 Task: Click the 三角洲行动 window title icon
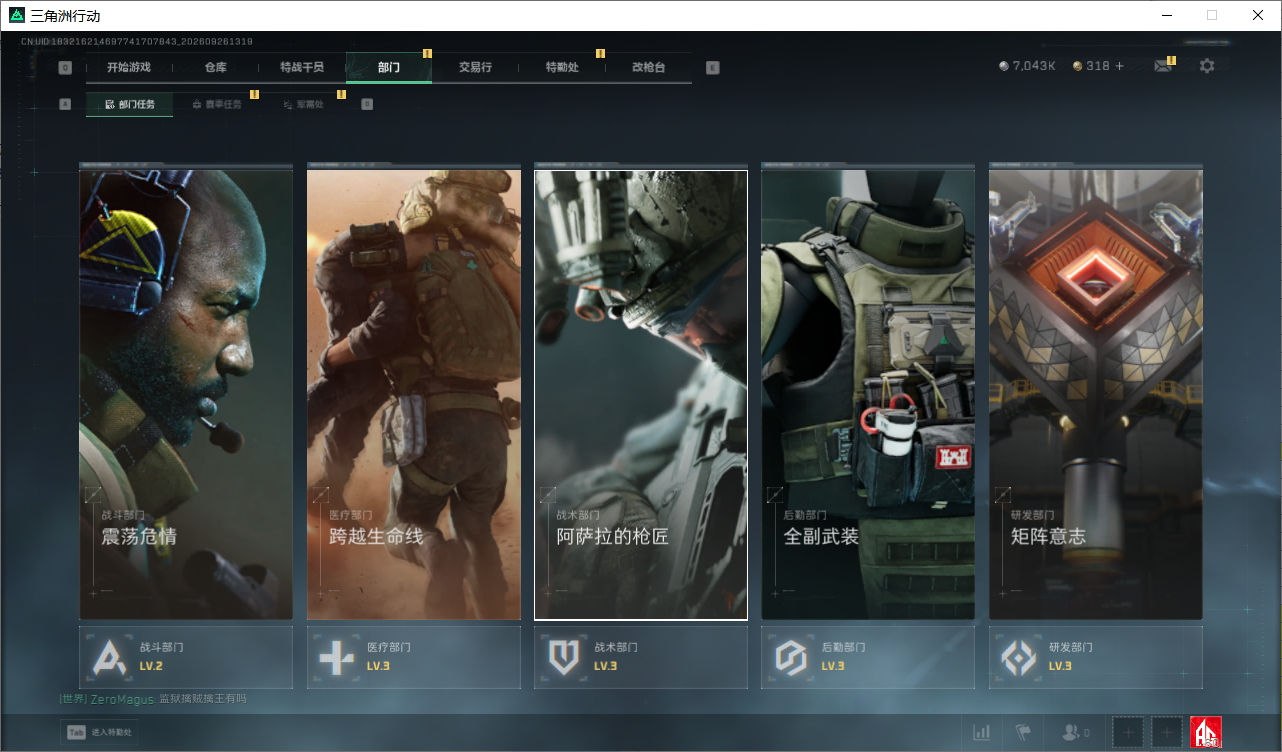16,15
